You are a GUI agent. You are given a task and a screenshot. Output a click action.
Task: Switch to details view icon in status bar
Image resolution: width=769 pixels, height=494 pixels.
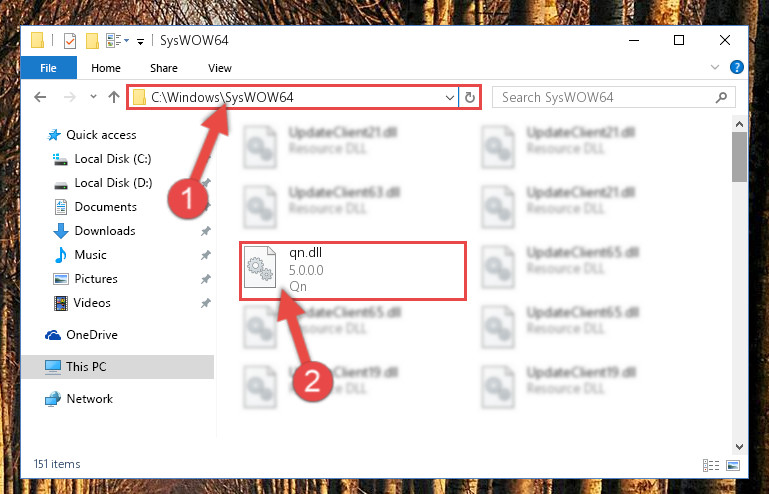pyautogui.click(x=711, y=465)
